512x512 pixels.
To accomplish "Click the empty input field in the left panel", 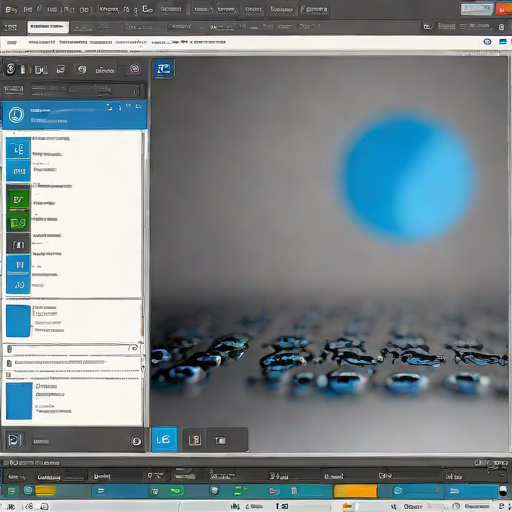I will (70, 349).
